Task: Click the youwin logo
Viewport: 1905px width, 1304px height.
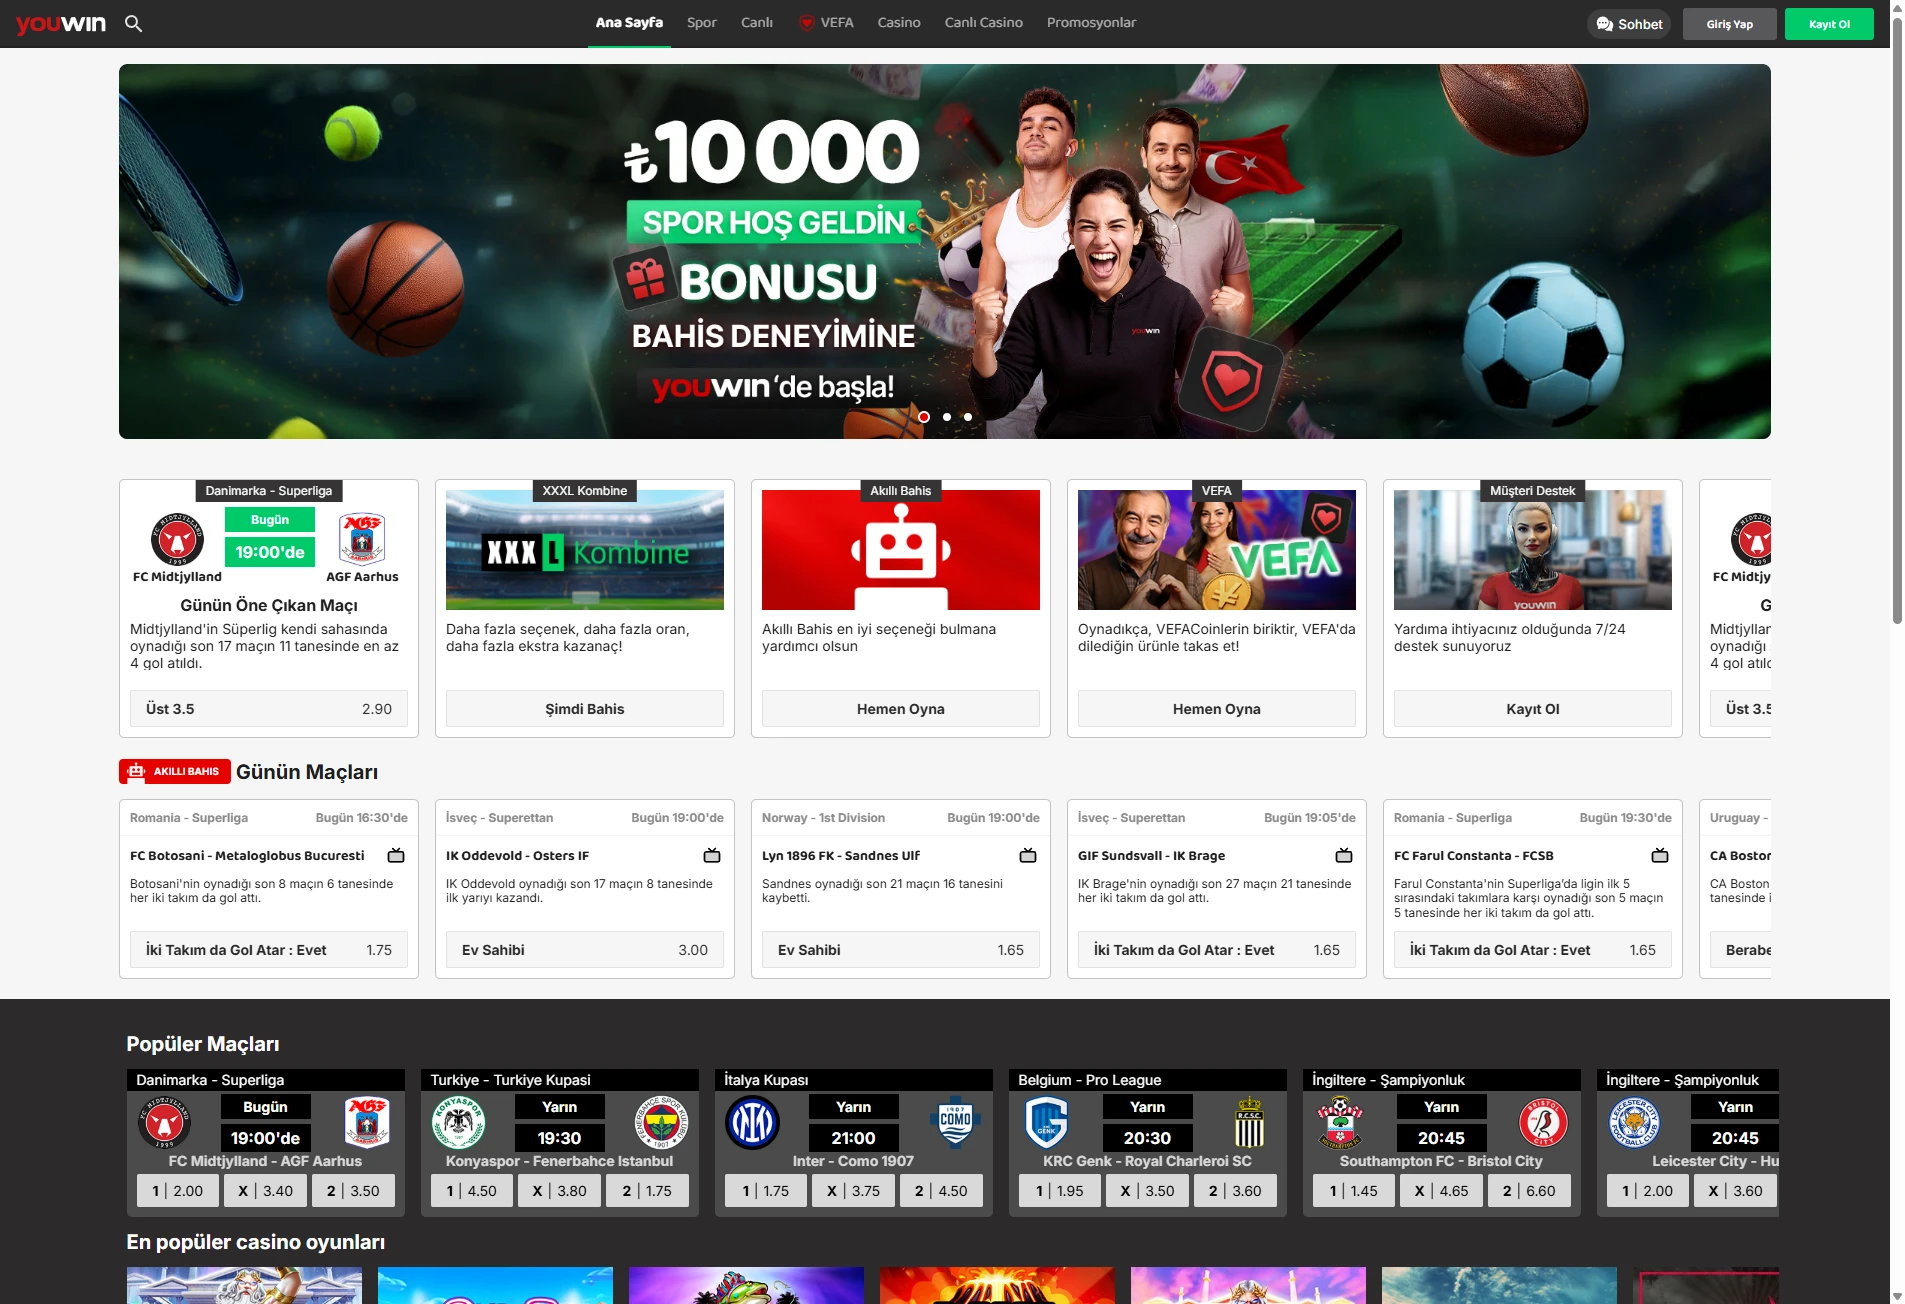Action: (61, 24)
